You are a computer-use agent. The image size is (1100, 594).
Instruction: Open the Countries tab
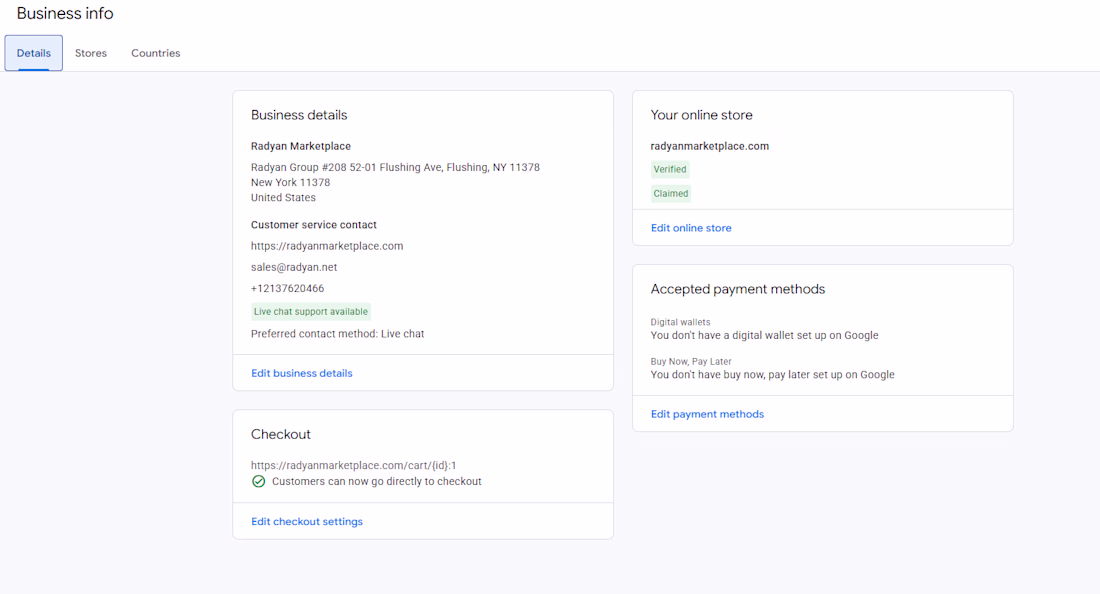click(x=156, y=53)
